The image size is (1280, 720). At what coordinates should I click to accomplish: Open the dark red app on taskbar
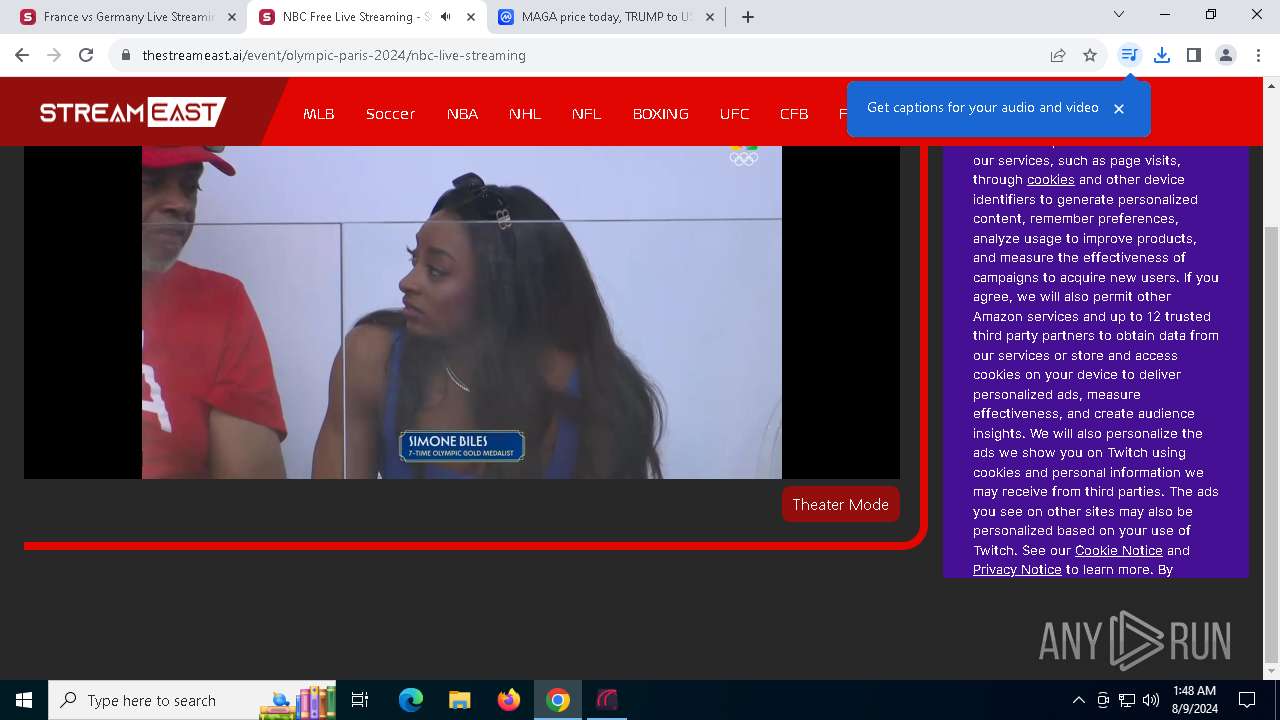607,700
